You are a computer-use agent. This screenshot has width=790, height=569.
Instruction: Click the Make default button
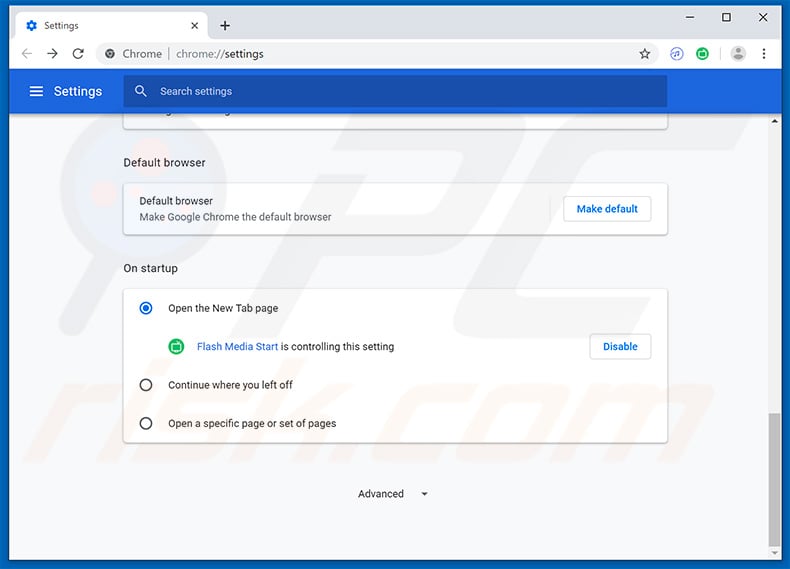607,209
